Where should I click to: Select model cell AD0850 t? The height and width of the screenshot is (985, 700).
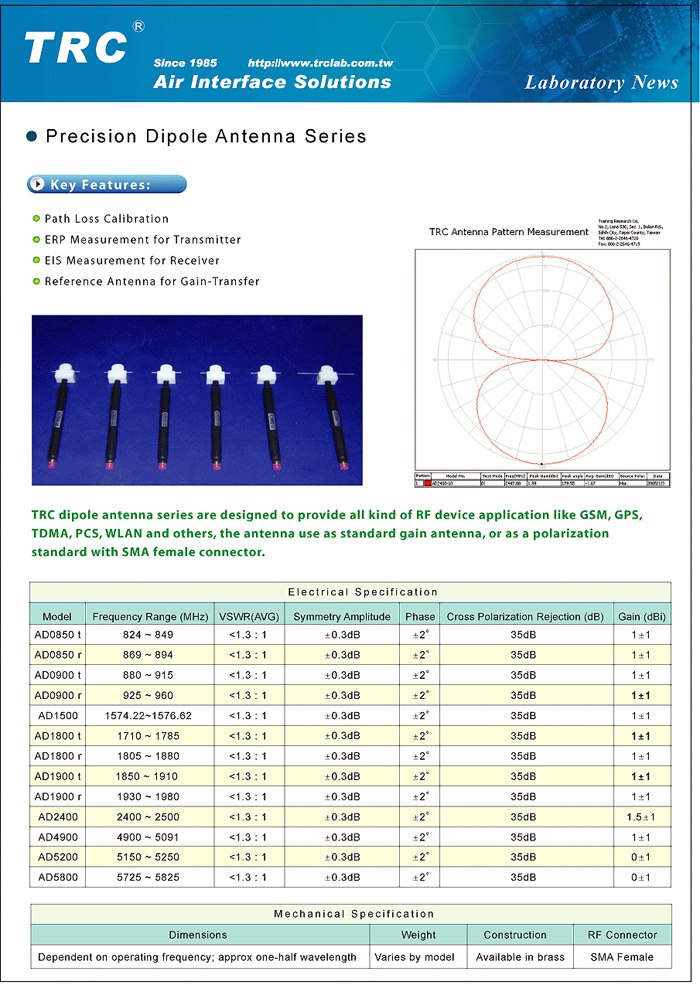point(58,634)
